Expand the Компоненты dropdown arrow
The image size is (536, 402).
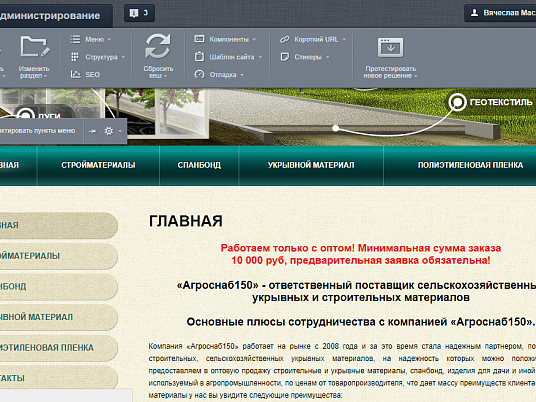click(x=254, y=39)
